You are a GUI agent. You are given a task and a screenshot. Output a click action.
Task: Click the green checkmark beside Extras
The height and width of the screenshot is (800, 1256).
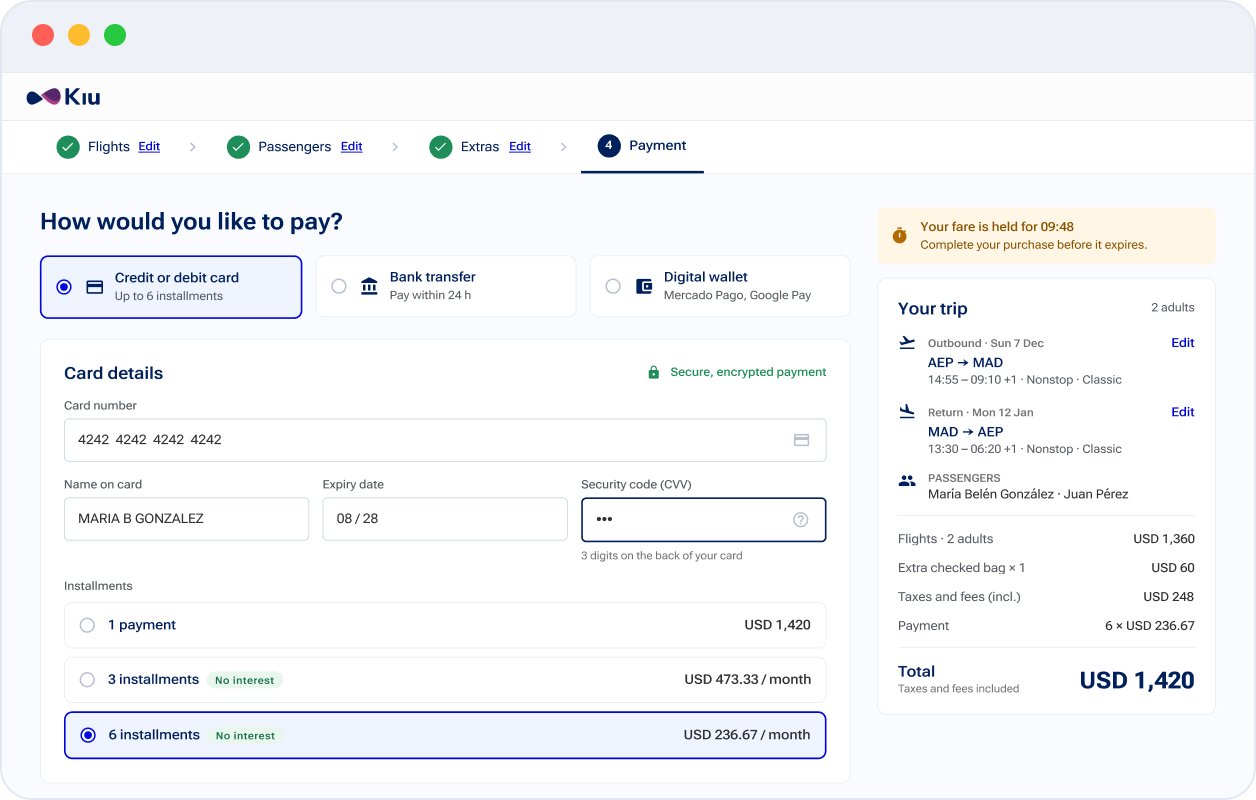pyautogui.click(x=441, y=147)
